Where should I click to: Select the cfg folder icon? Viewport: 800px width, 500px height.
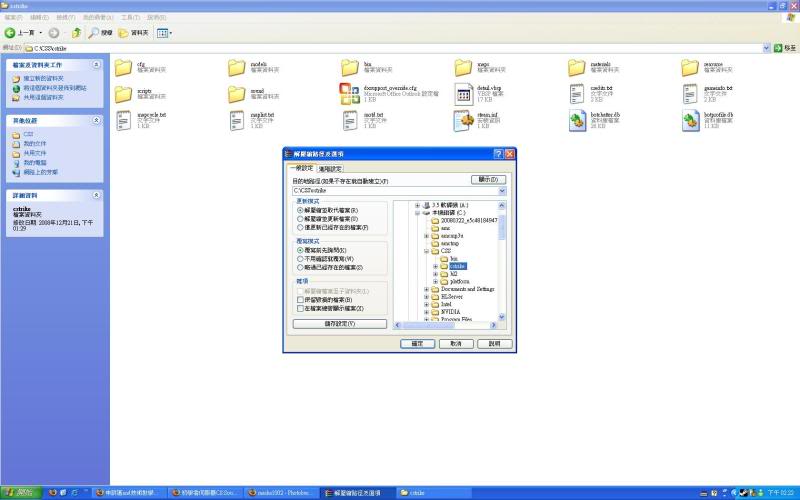click(x=124, y=67)
